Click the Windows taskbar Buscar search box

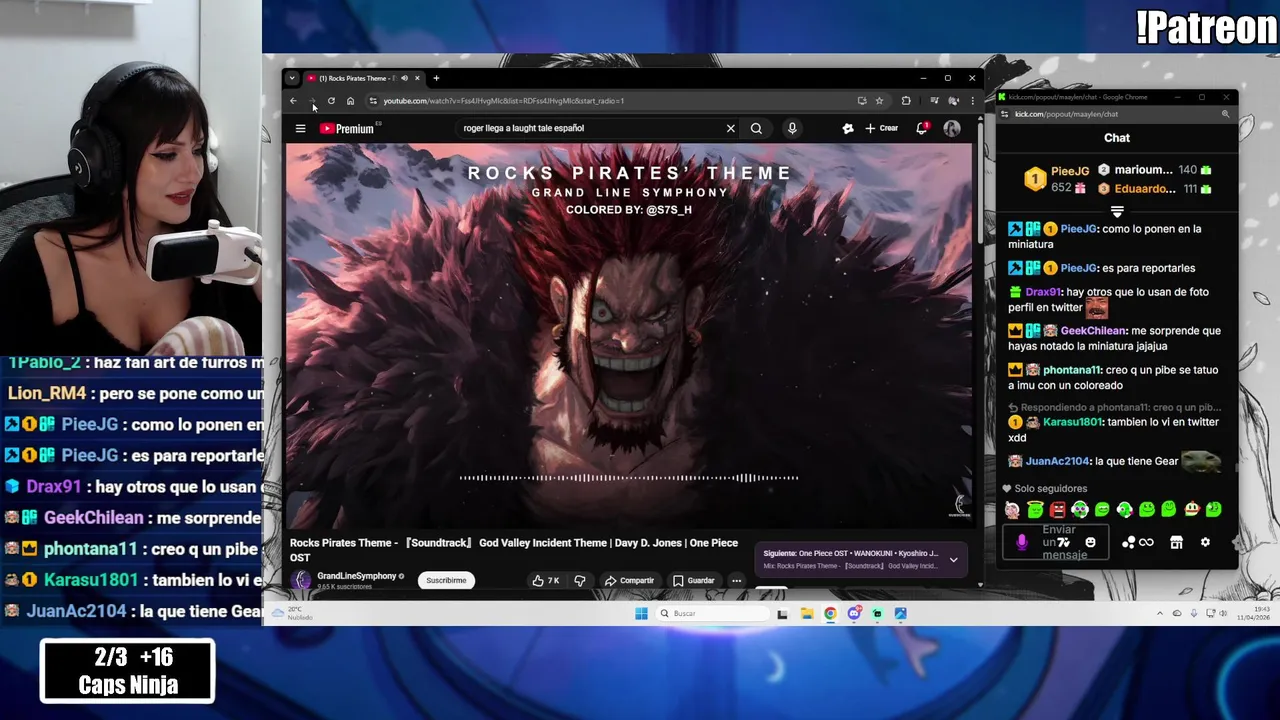point(714,614)
